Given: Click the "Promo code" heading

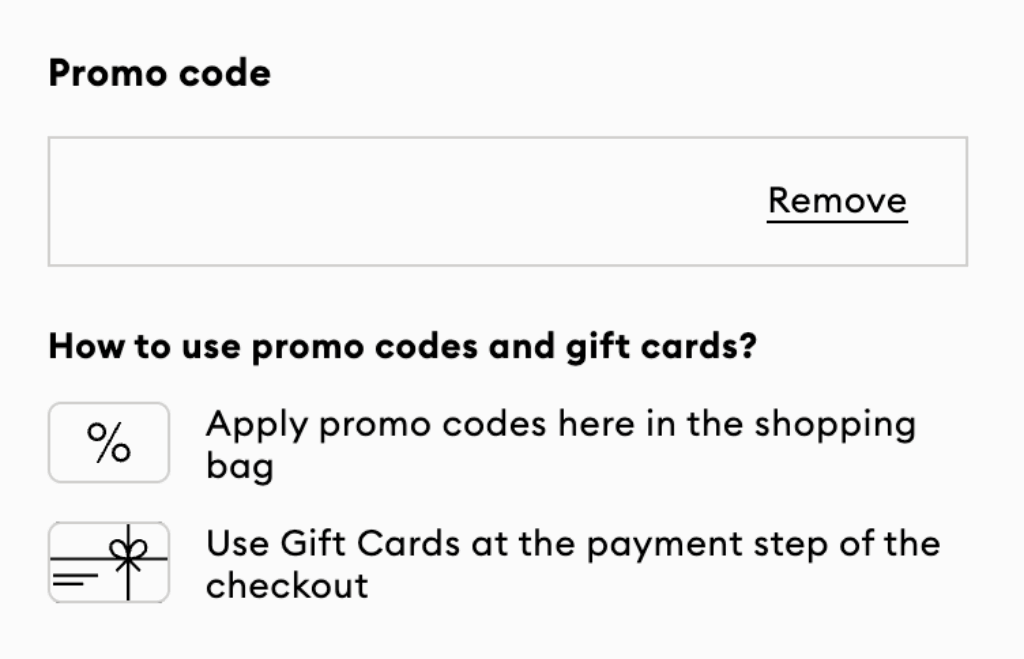Looking at the screenshot, I should [159, 73].
